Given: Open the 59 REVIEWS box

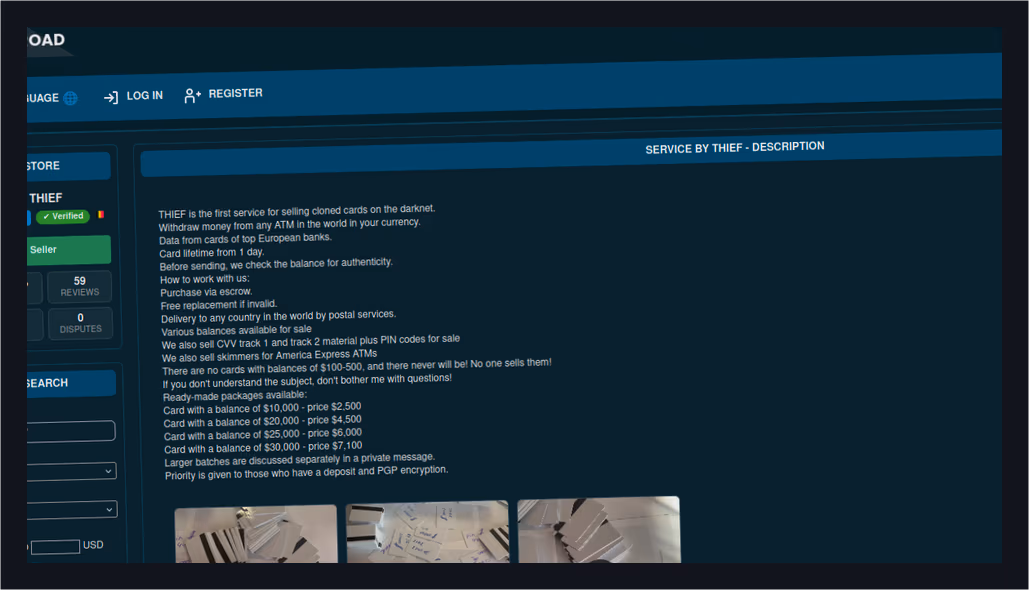Looking at the screenshot, I should click(79, 286).
